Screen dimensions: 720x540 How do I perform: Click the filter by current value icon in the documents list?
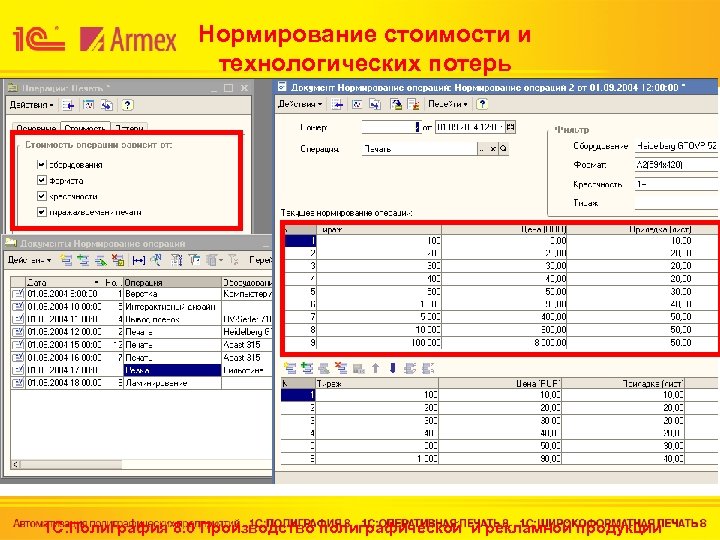tap(194, 260)
